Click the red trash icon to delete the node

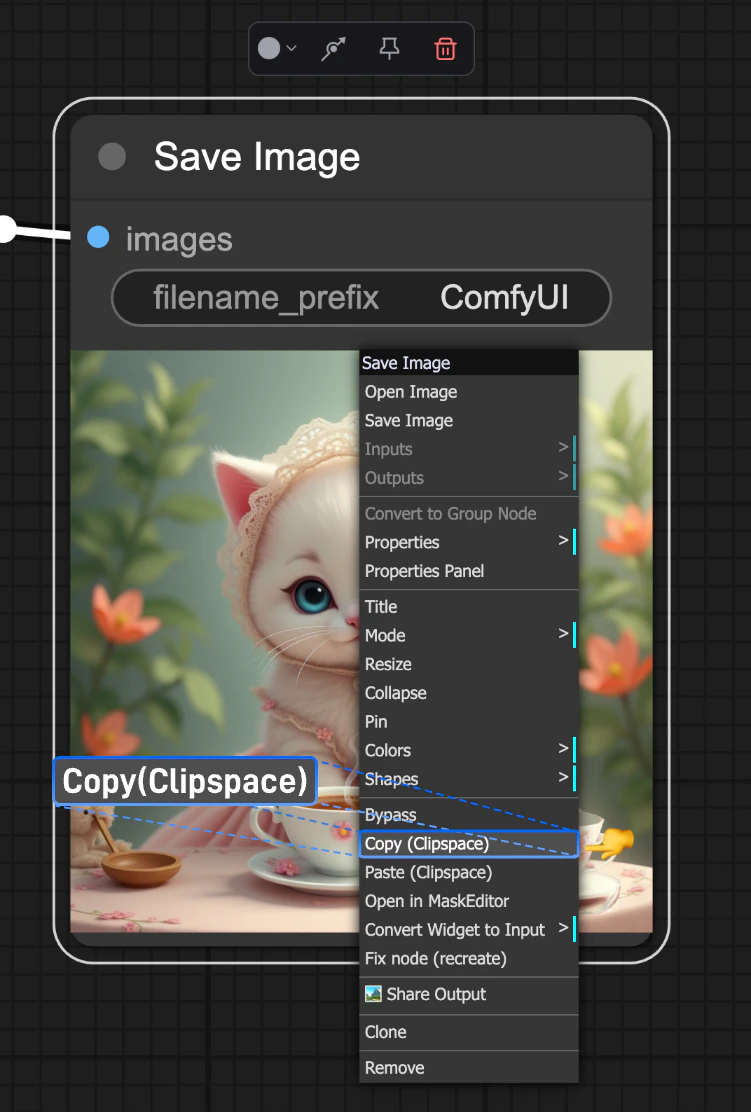tap(446, 48)
